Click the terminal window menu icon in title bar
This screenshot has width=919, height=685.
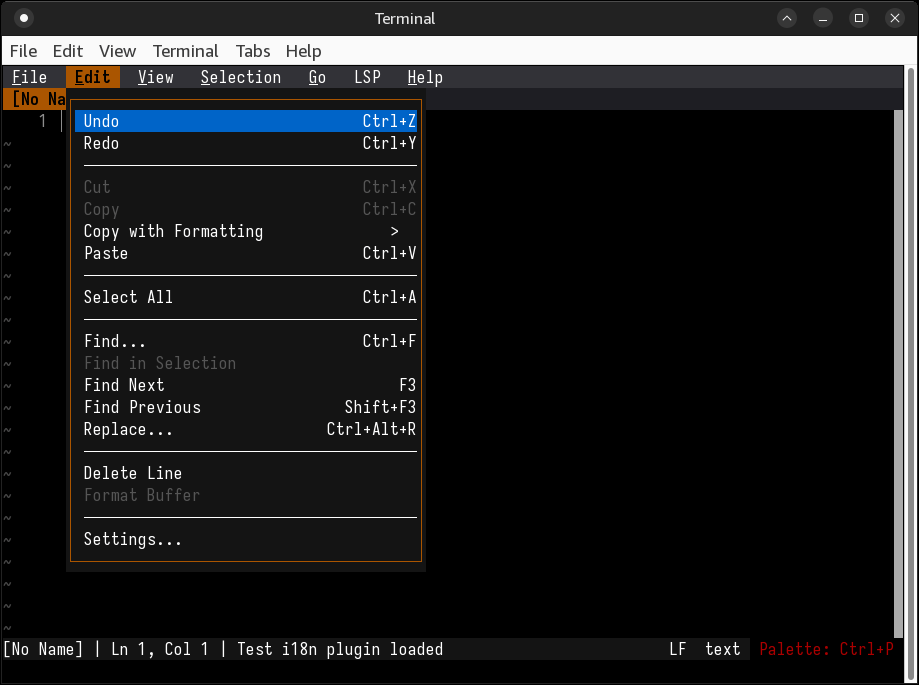[x=24, y=18]
